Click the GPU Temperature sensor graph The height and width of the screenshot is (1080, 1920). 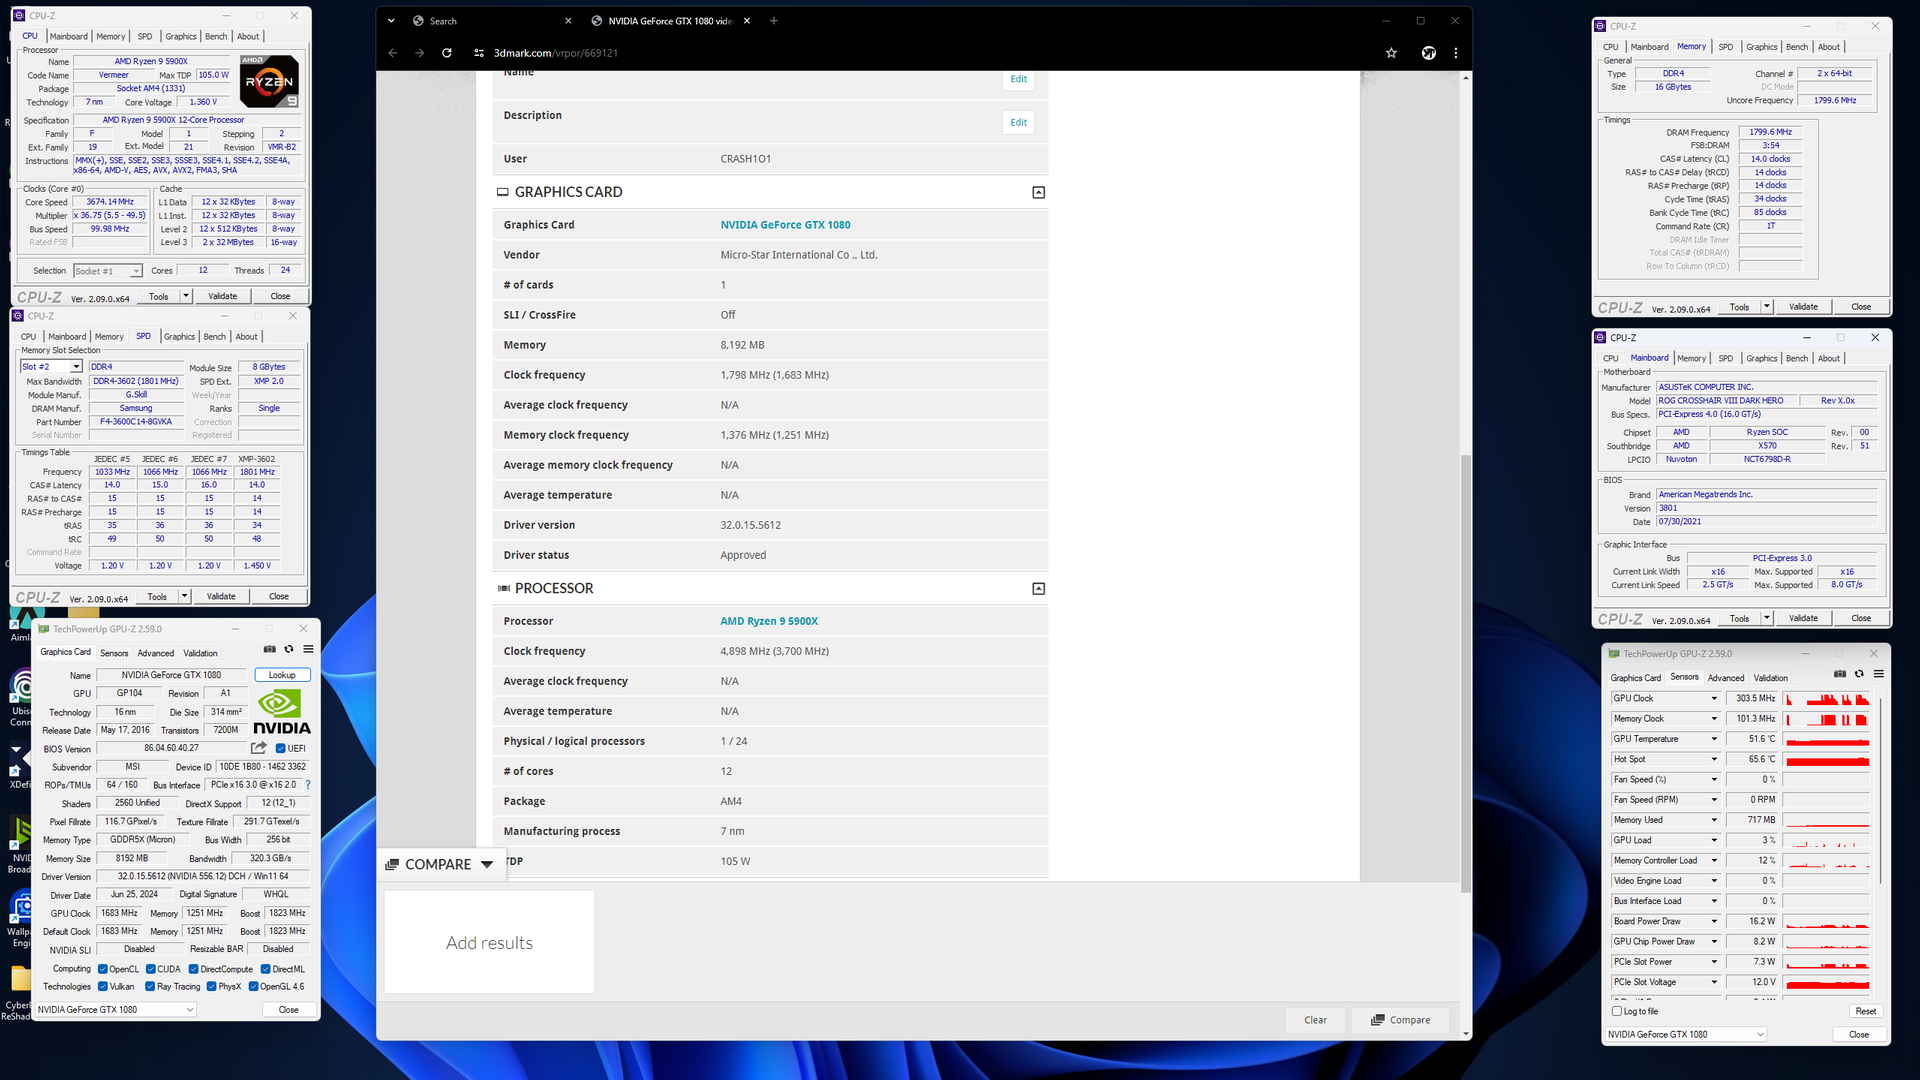coord(1826,739)
